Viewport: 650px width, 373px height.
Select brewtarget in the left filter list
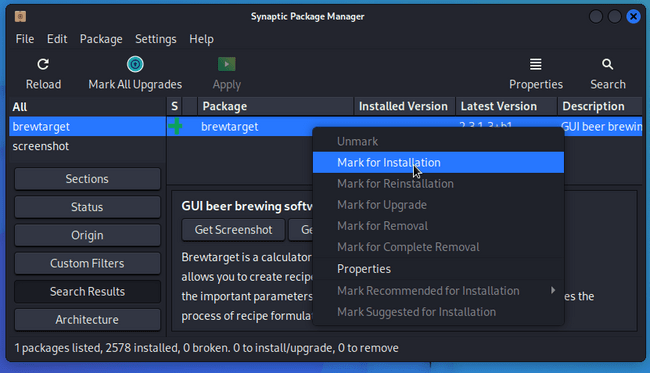[87, 127]
